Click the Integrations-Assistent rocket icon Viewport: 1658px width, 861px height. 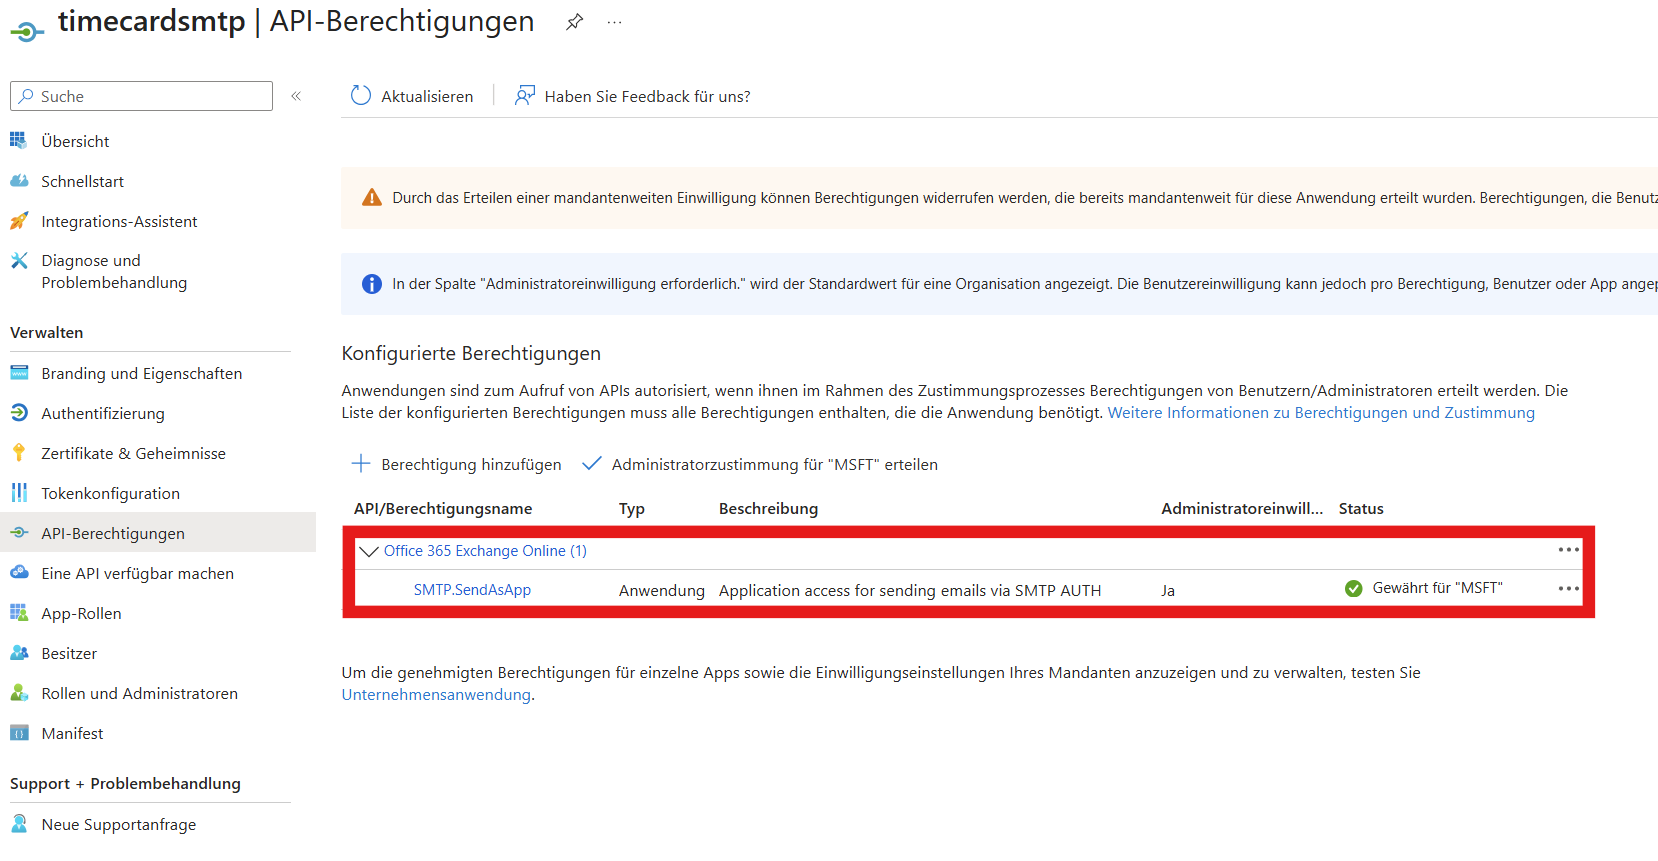click(x=19, y=221)
